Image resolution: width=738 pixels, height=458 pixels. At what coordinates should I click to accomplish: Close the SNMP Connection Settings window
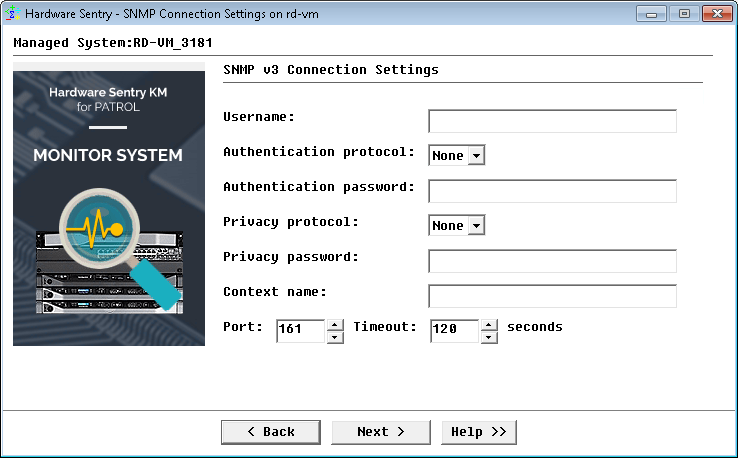(x=717, y=14)
